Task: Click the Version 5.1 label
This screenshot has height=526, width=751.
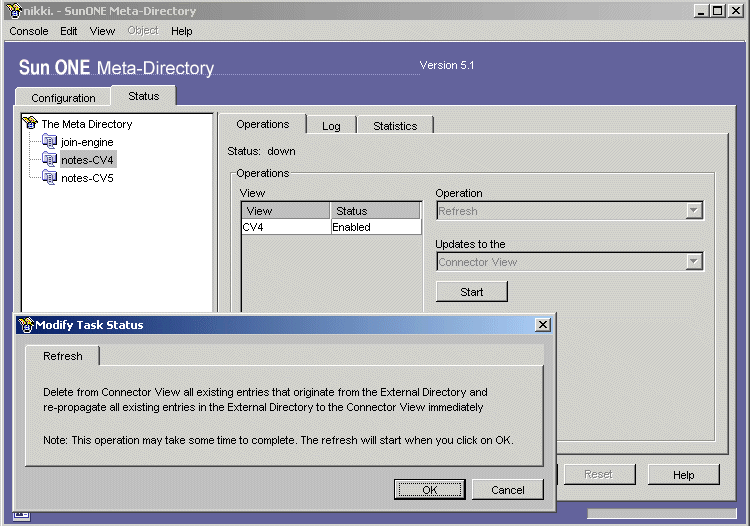Action: (447, 65)
